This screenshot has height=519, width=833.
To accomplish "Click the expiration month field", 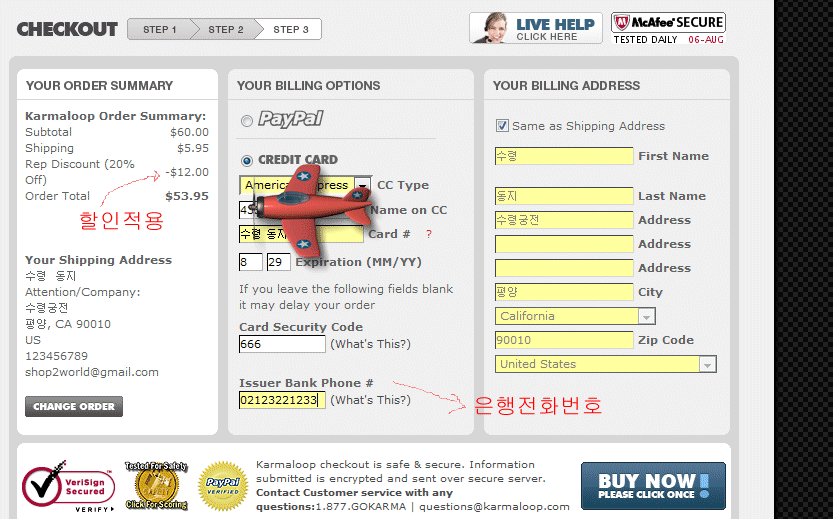I will pyautogui.click(x=251, y=262).
